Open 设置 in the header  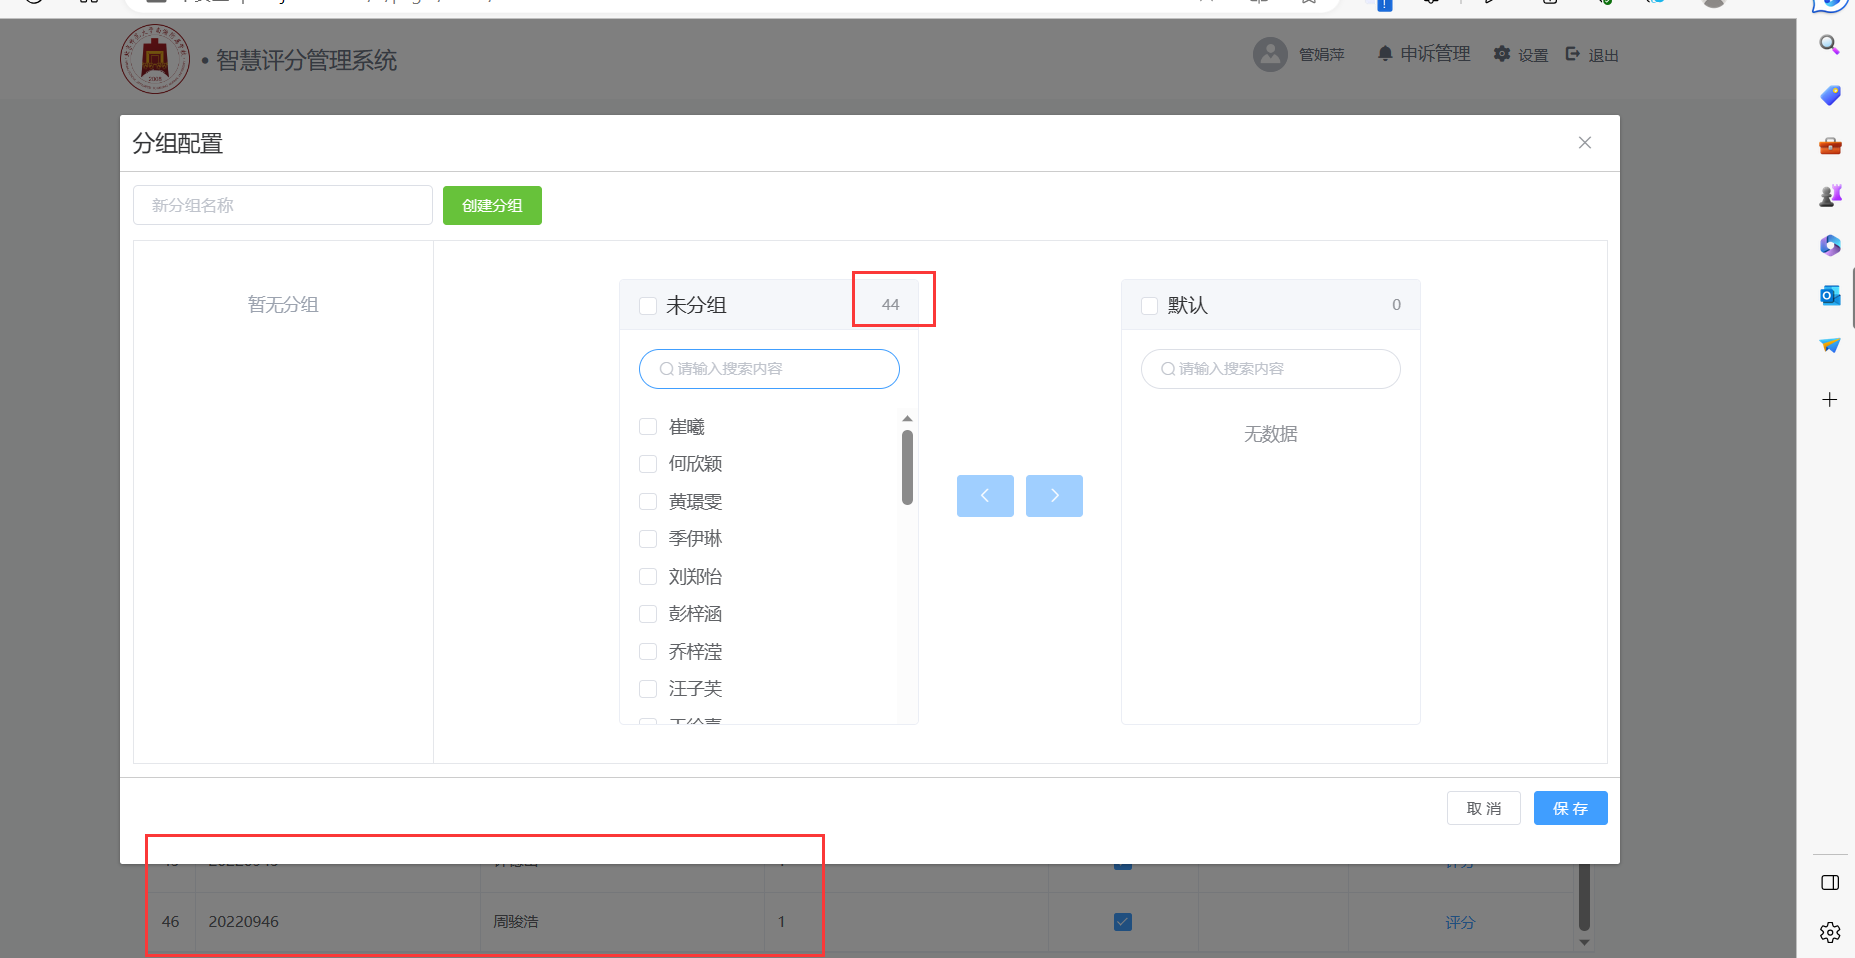coord(1521,55)
